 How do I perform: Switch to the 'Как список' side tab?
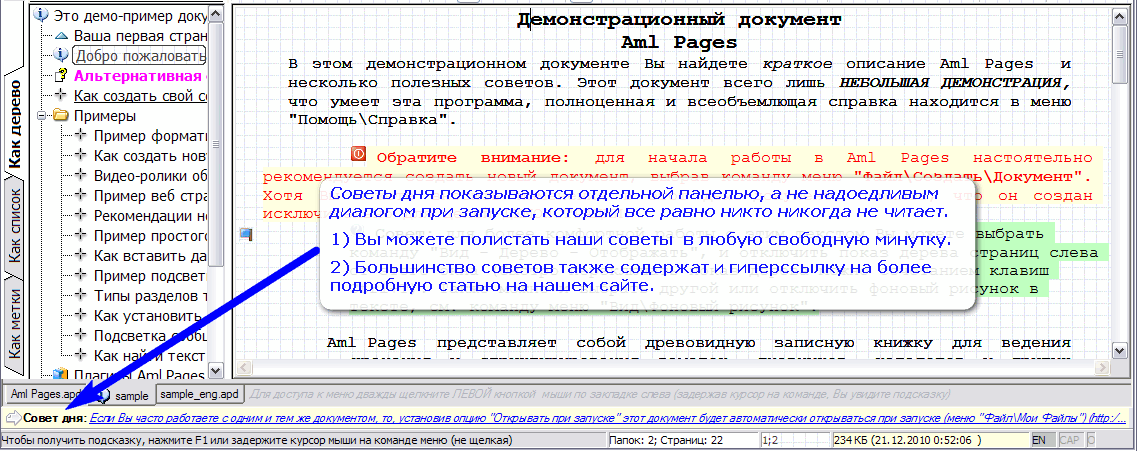click(x=15, y=226)
